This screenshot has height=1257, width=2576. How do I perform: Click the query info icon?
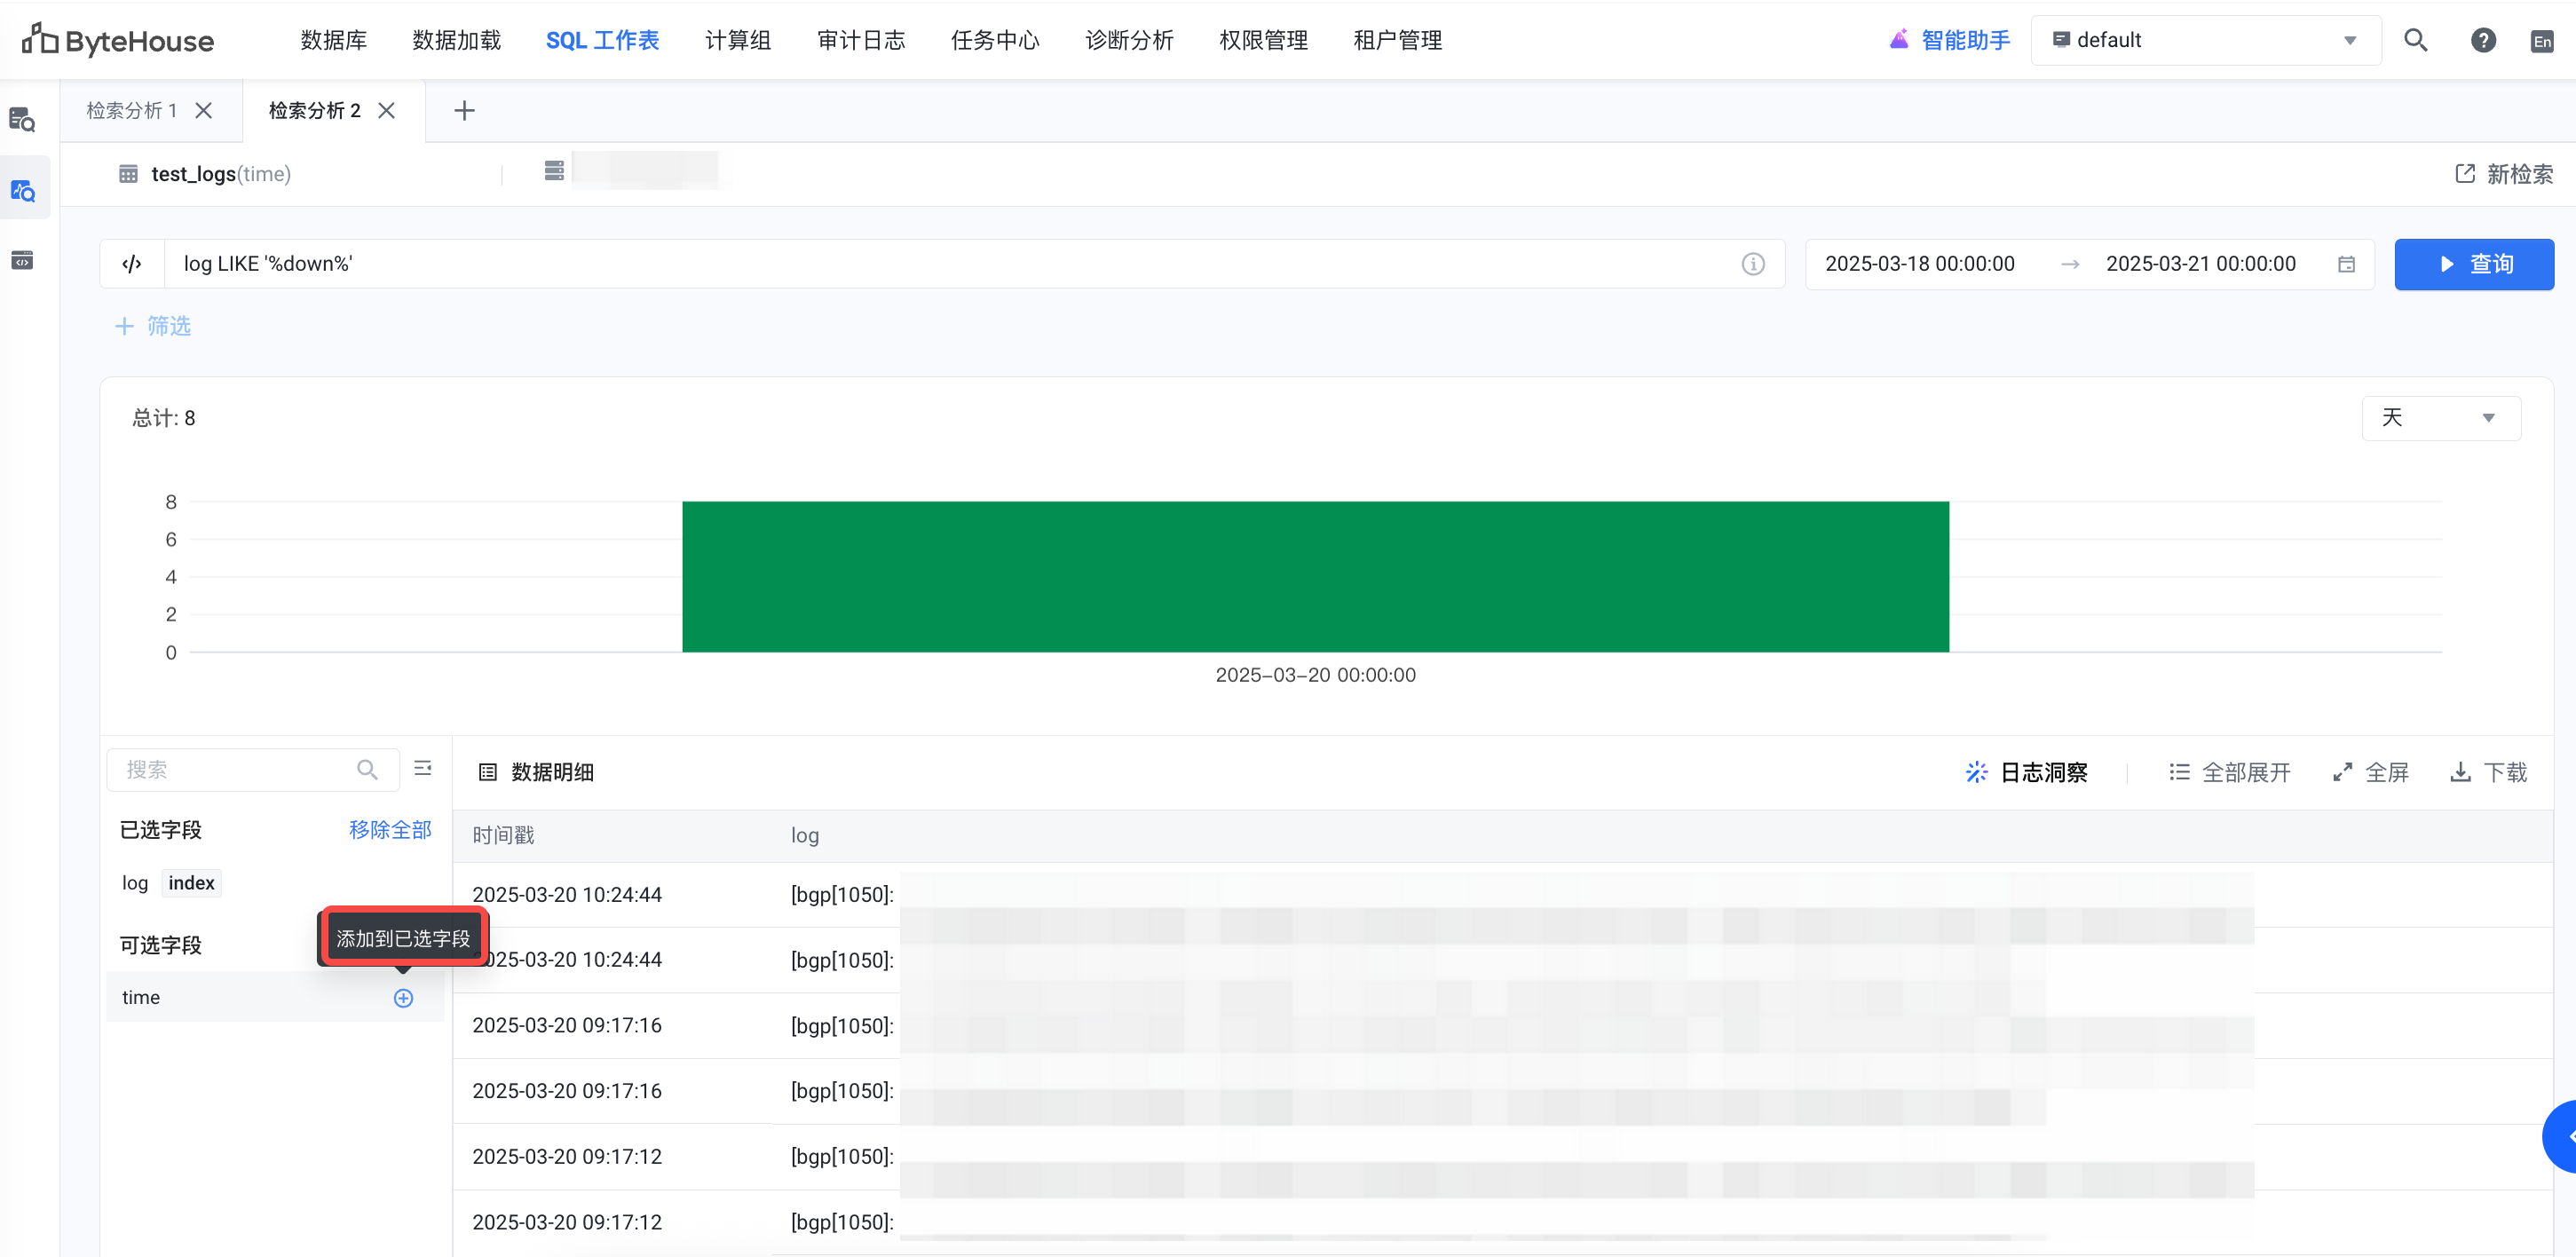coord(1752,264)
